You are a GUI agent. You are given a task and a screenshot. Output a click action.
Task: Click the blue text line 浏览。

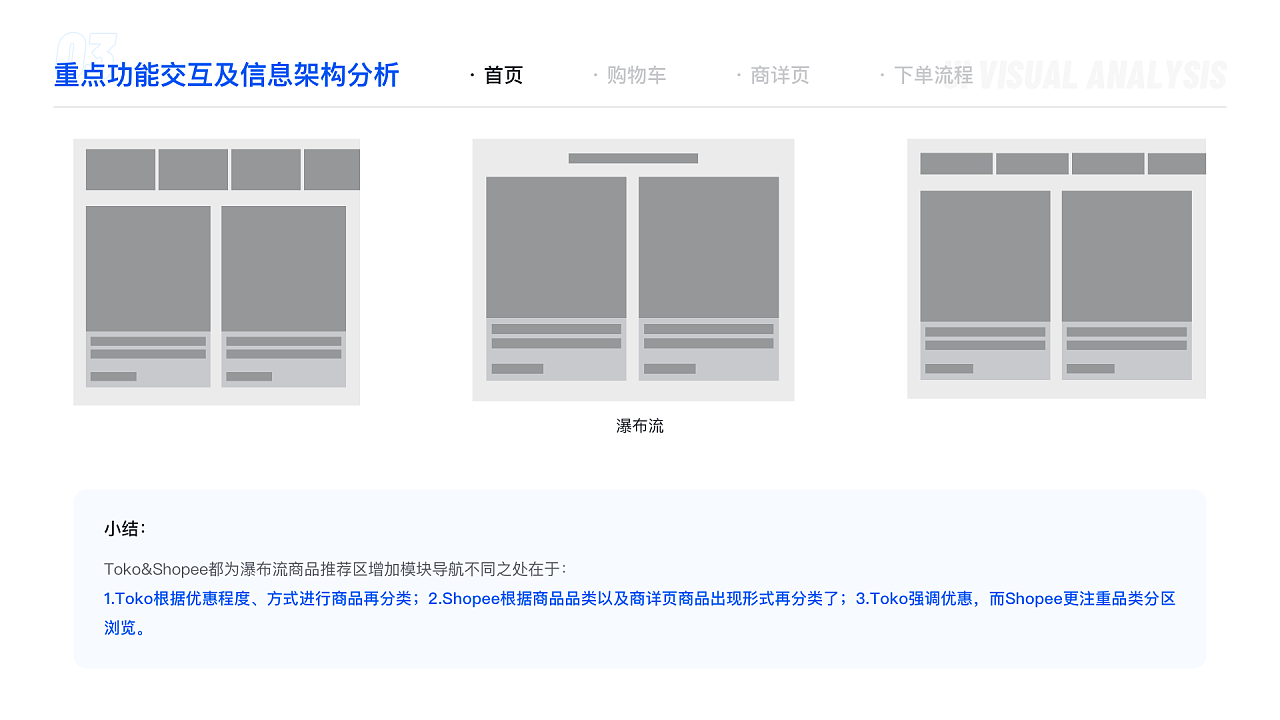point(125,629)
